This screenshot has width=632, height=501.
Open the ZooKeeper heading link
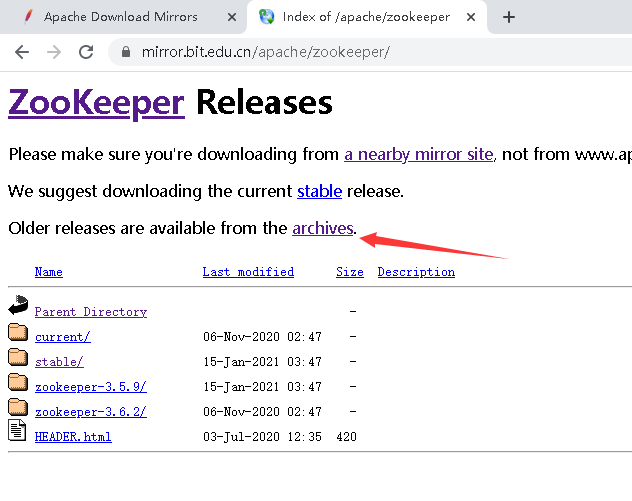click(x=96, y=103)
